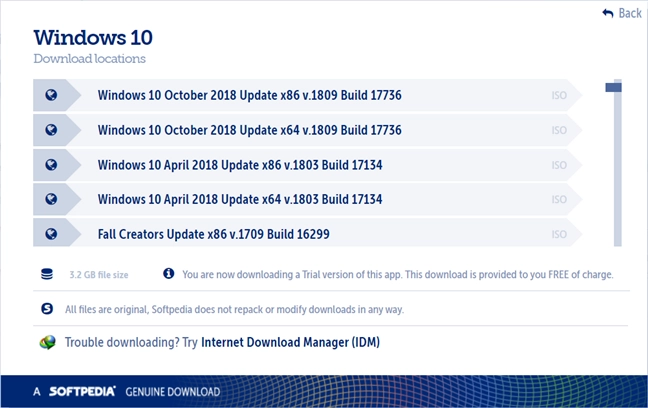Click ISO label on Fall Creators Update row
648x408 pixels.
(x=559, y=234)
